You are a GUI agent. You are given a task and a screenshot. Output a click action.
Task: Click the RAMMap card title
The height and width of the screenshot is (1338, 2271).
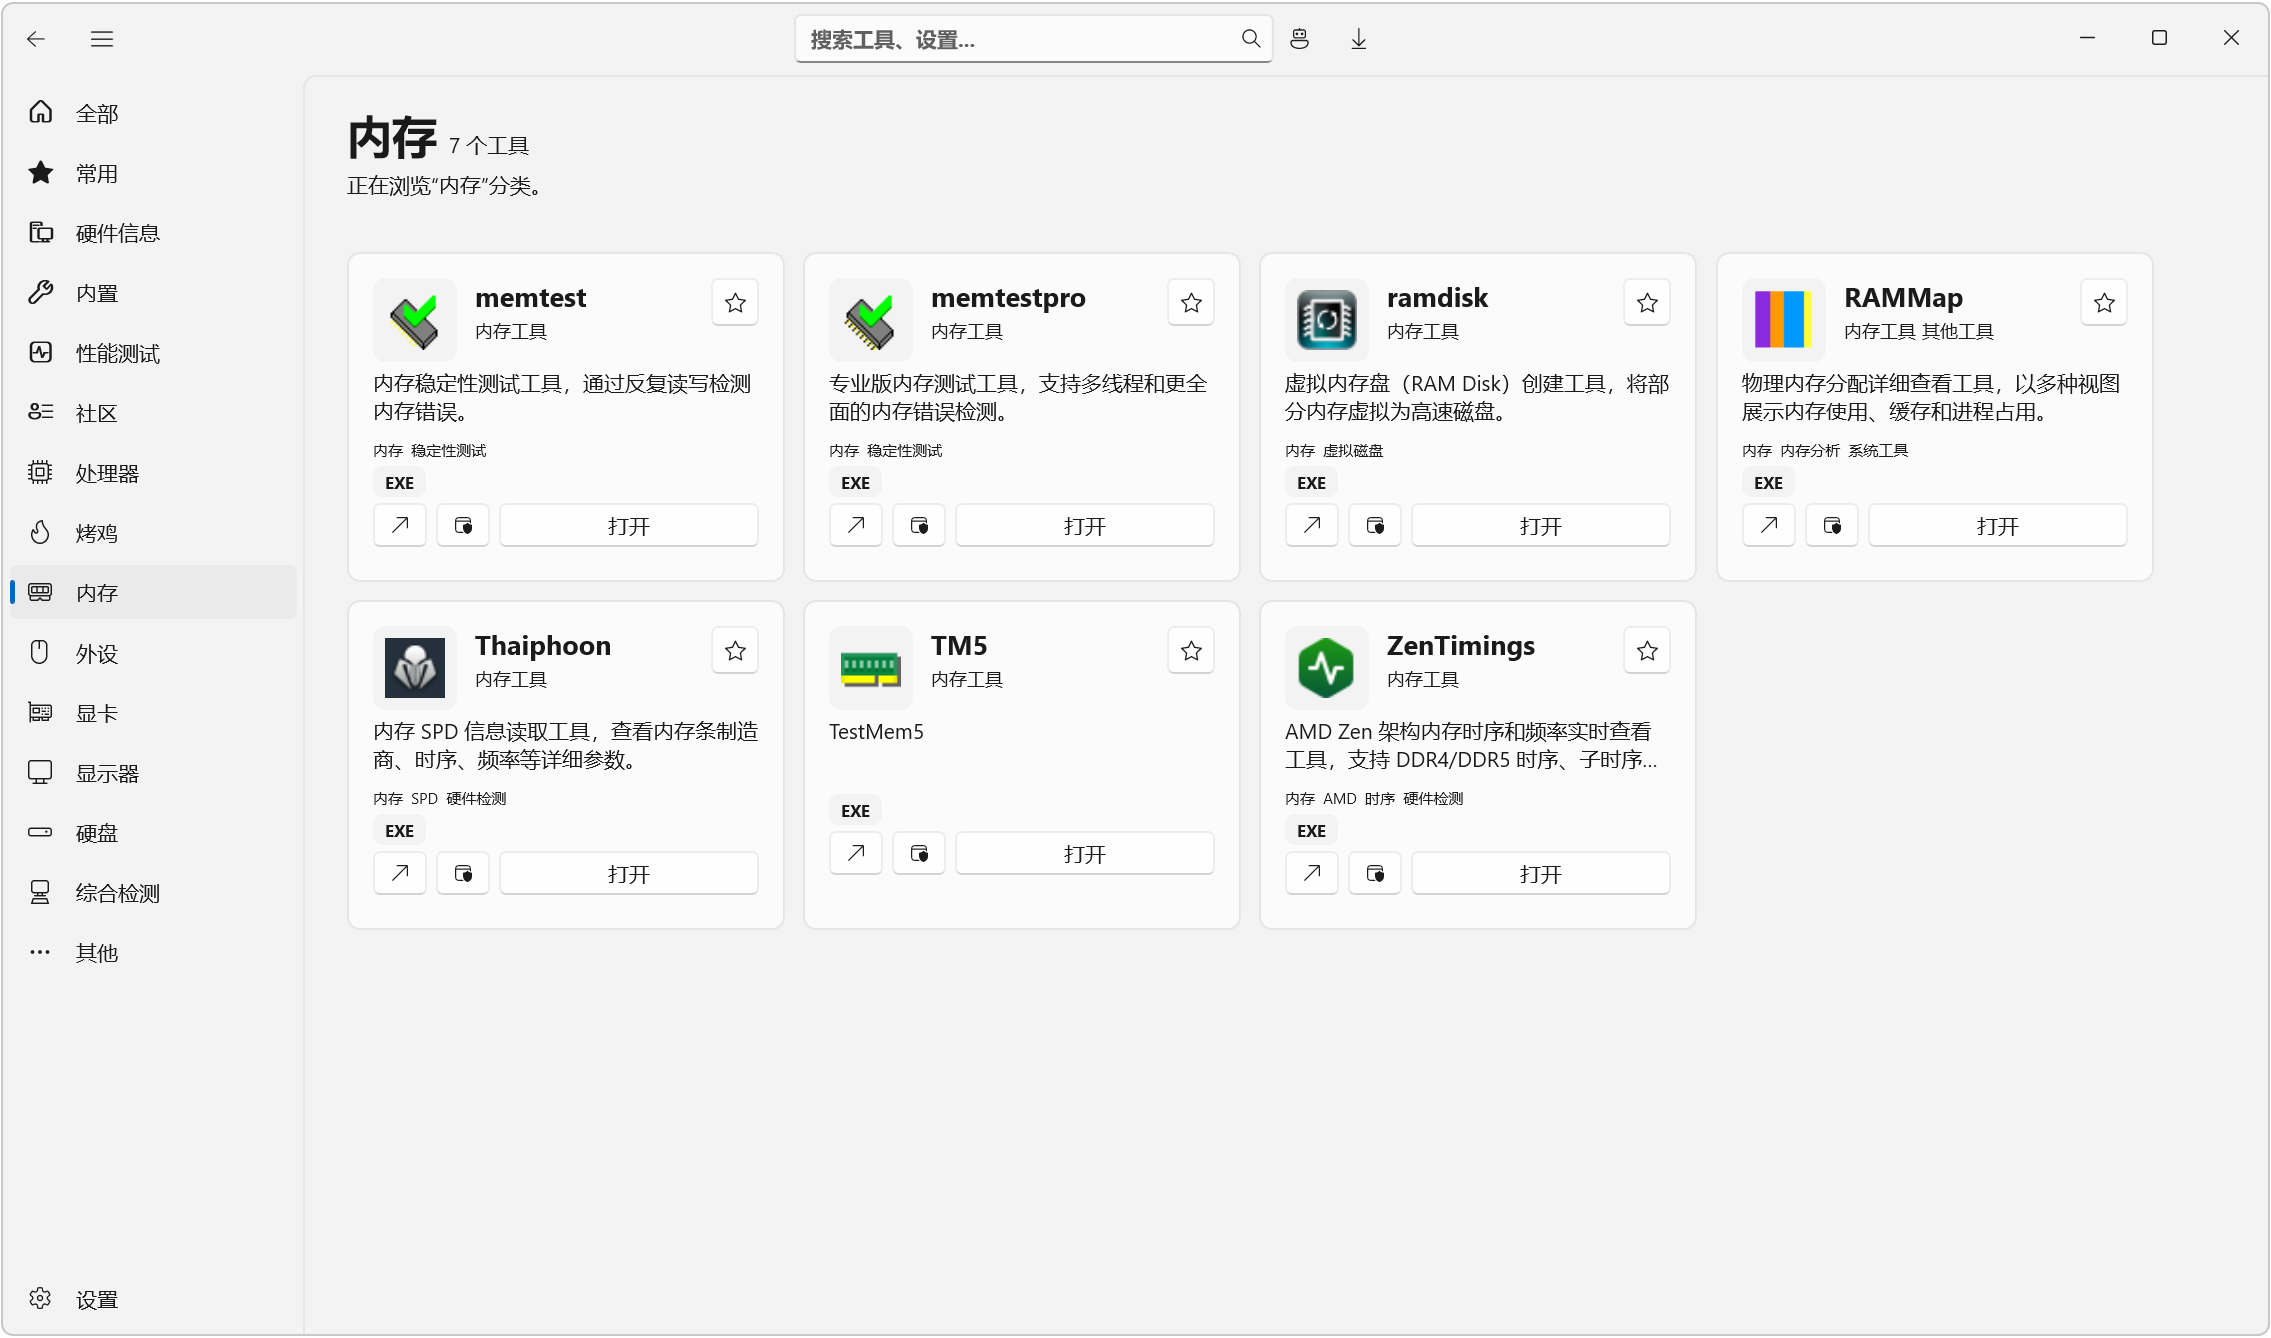coord(1903,298)
